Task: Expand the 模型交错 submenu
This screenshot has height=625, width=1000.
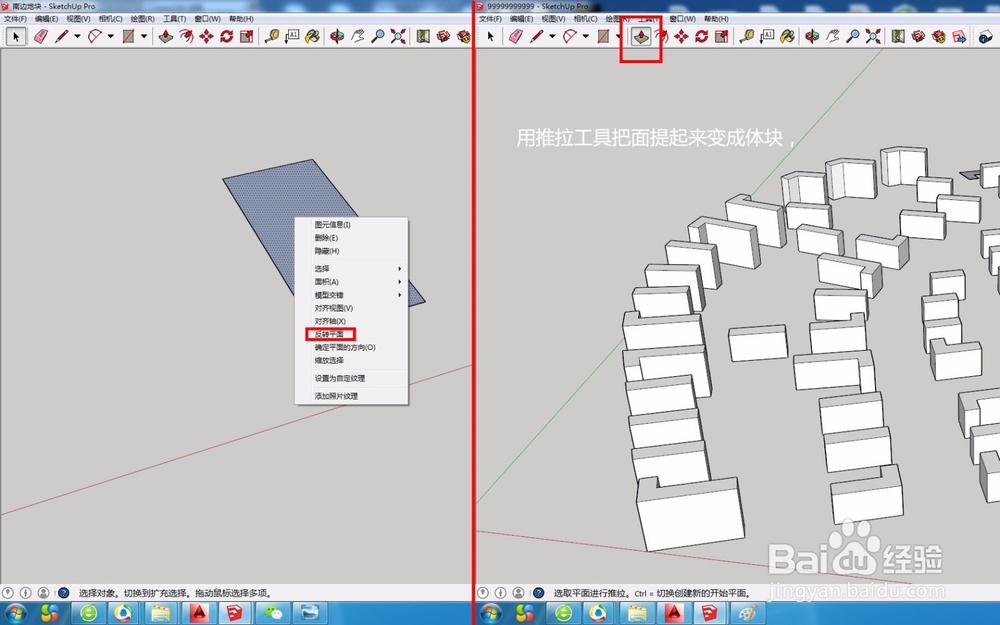Action: (x=330, y=295)
